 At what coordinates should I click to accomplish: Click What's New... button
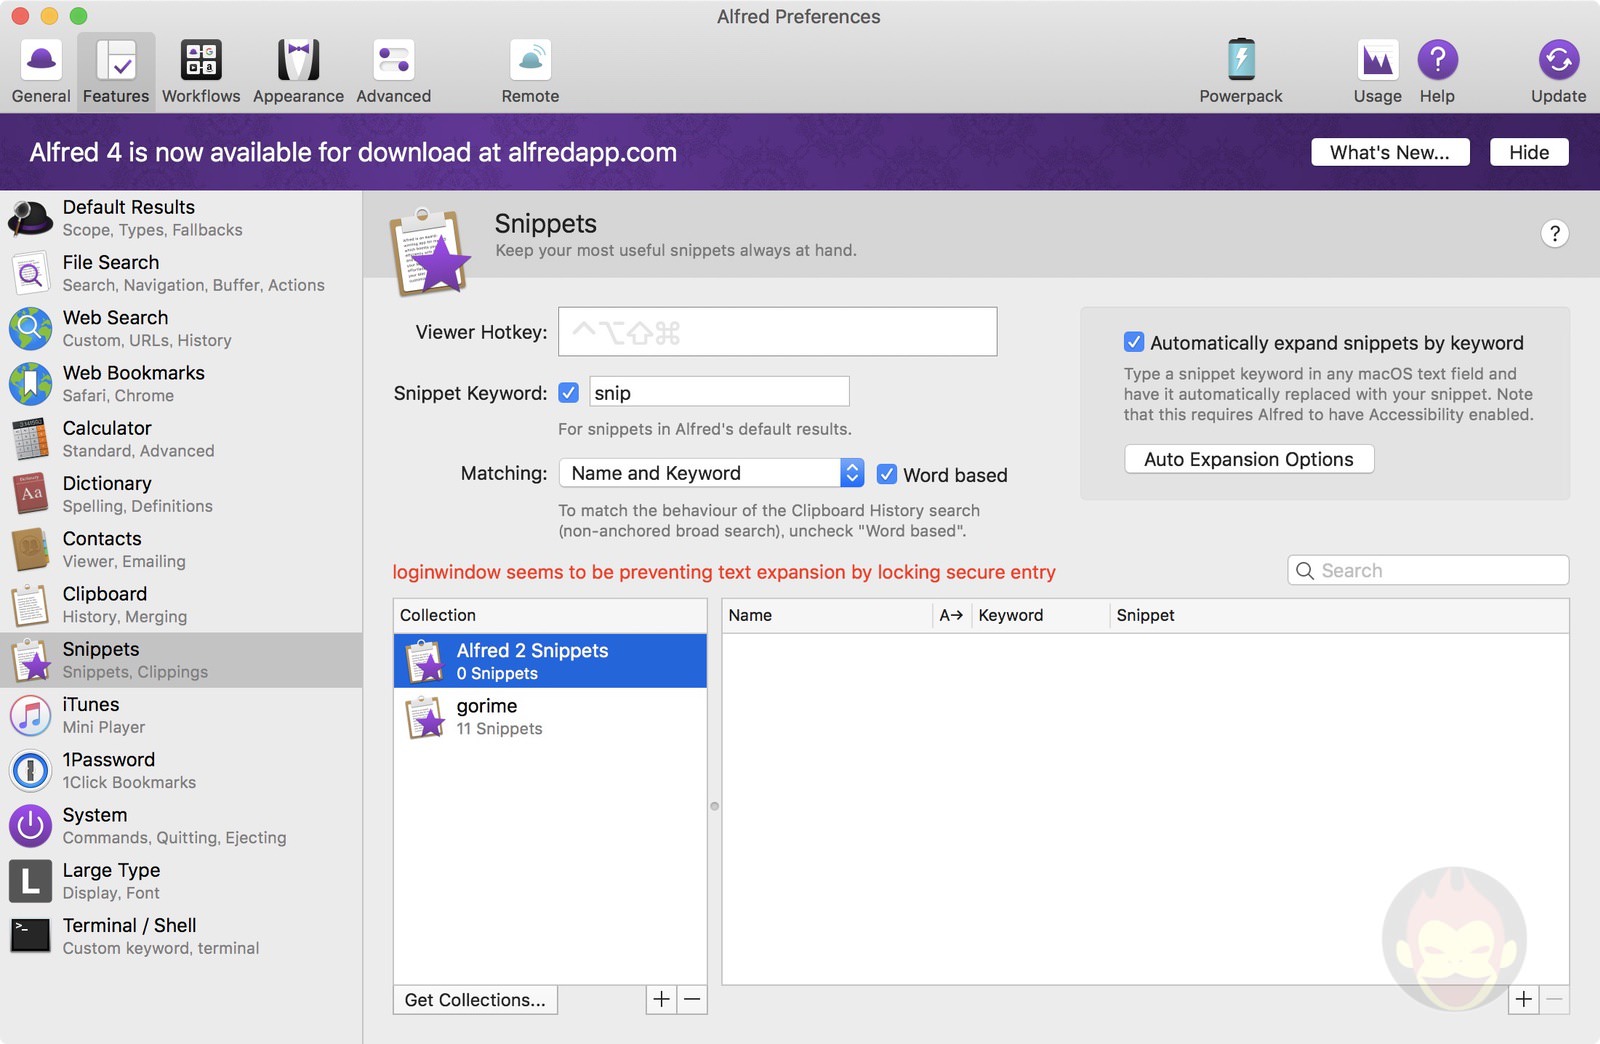1390,152
